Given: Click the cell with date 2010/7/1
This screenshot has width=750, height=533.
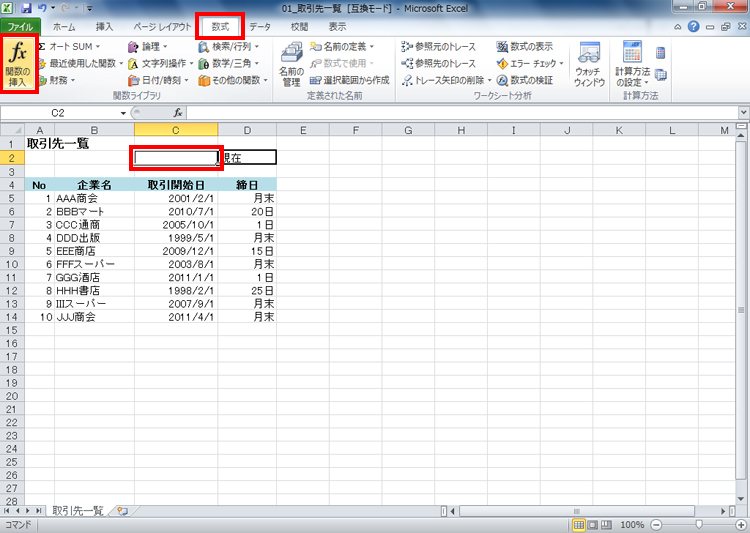Looking at the screenshot, I should pyautogui.click(x=176, y=211).
